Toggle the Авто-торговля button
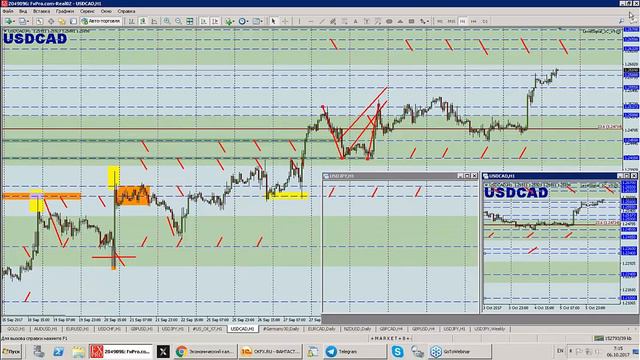The height and width of the screenshot is (360, 640). pyautogui.click(x=101, y=21)
